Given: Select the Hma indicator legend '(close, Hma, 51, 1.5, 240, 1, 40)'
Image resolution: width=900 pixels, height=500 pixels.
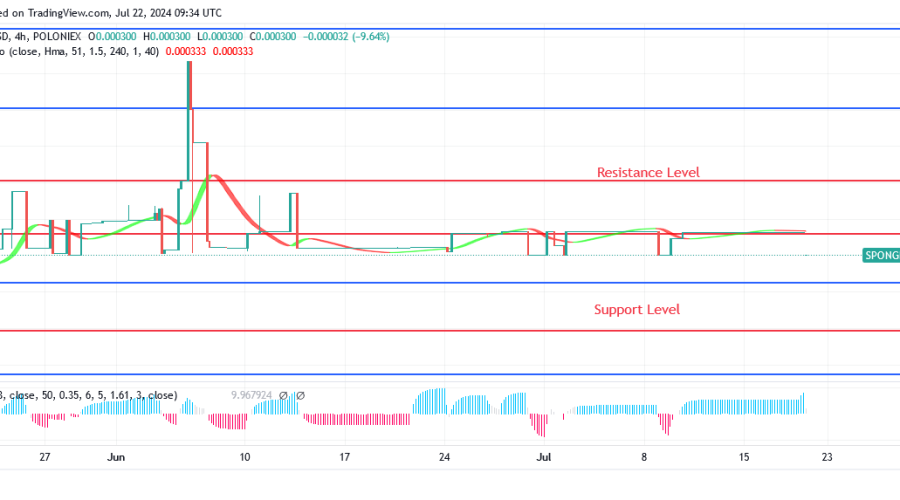Looking at the screenshot, I should pyautogui.click(x=84, y=51).
